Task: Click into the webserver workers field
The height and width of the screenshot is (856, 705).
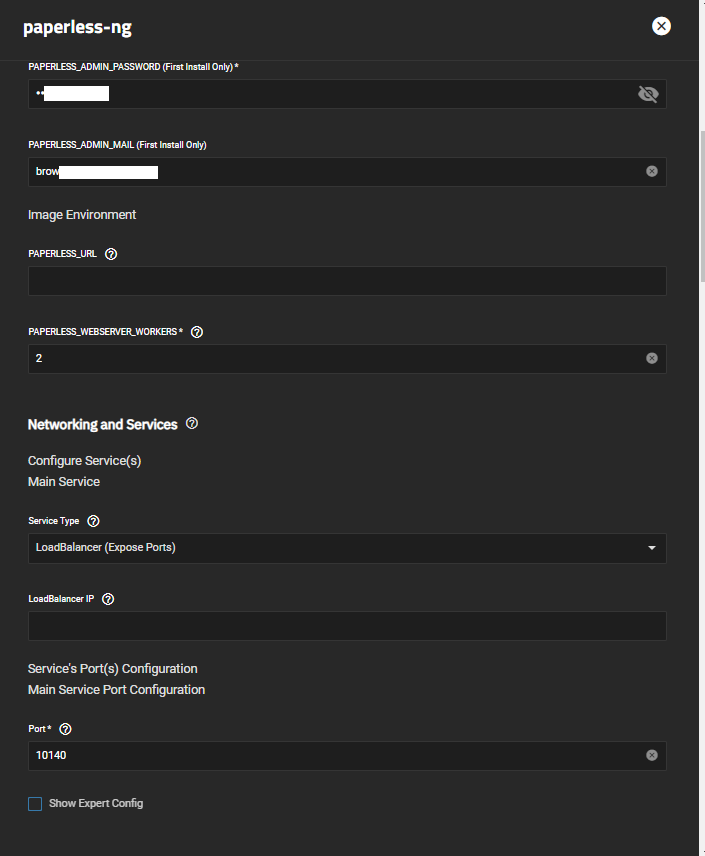Action: (336, 359)
